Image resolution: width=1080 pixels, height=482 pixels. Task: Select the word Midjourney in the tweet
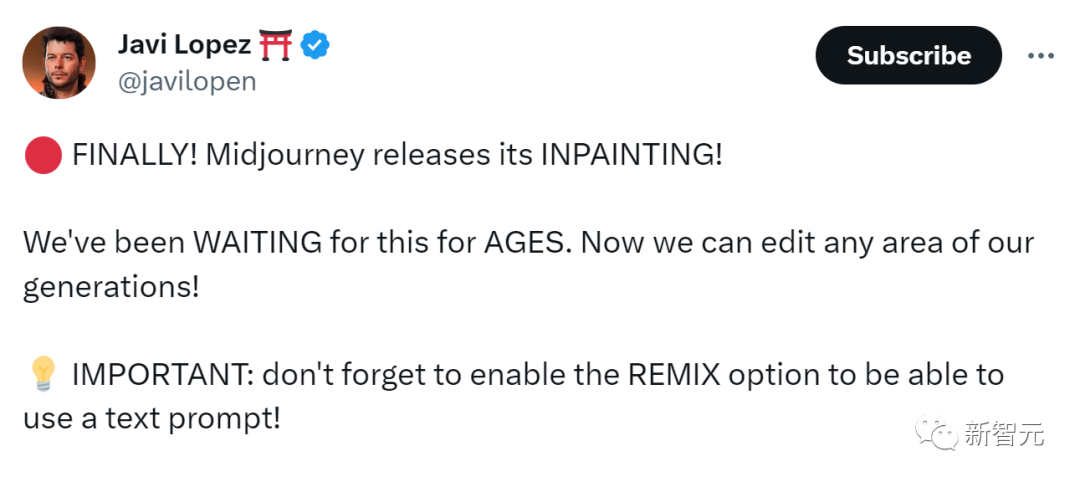coord(284,156)
